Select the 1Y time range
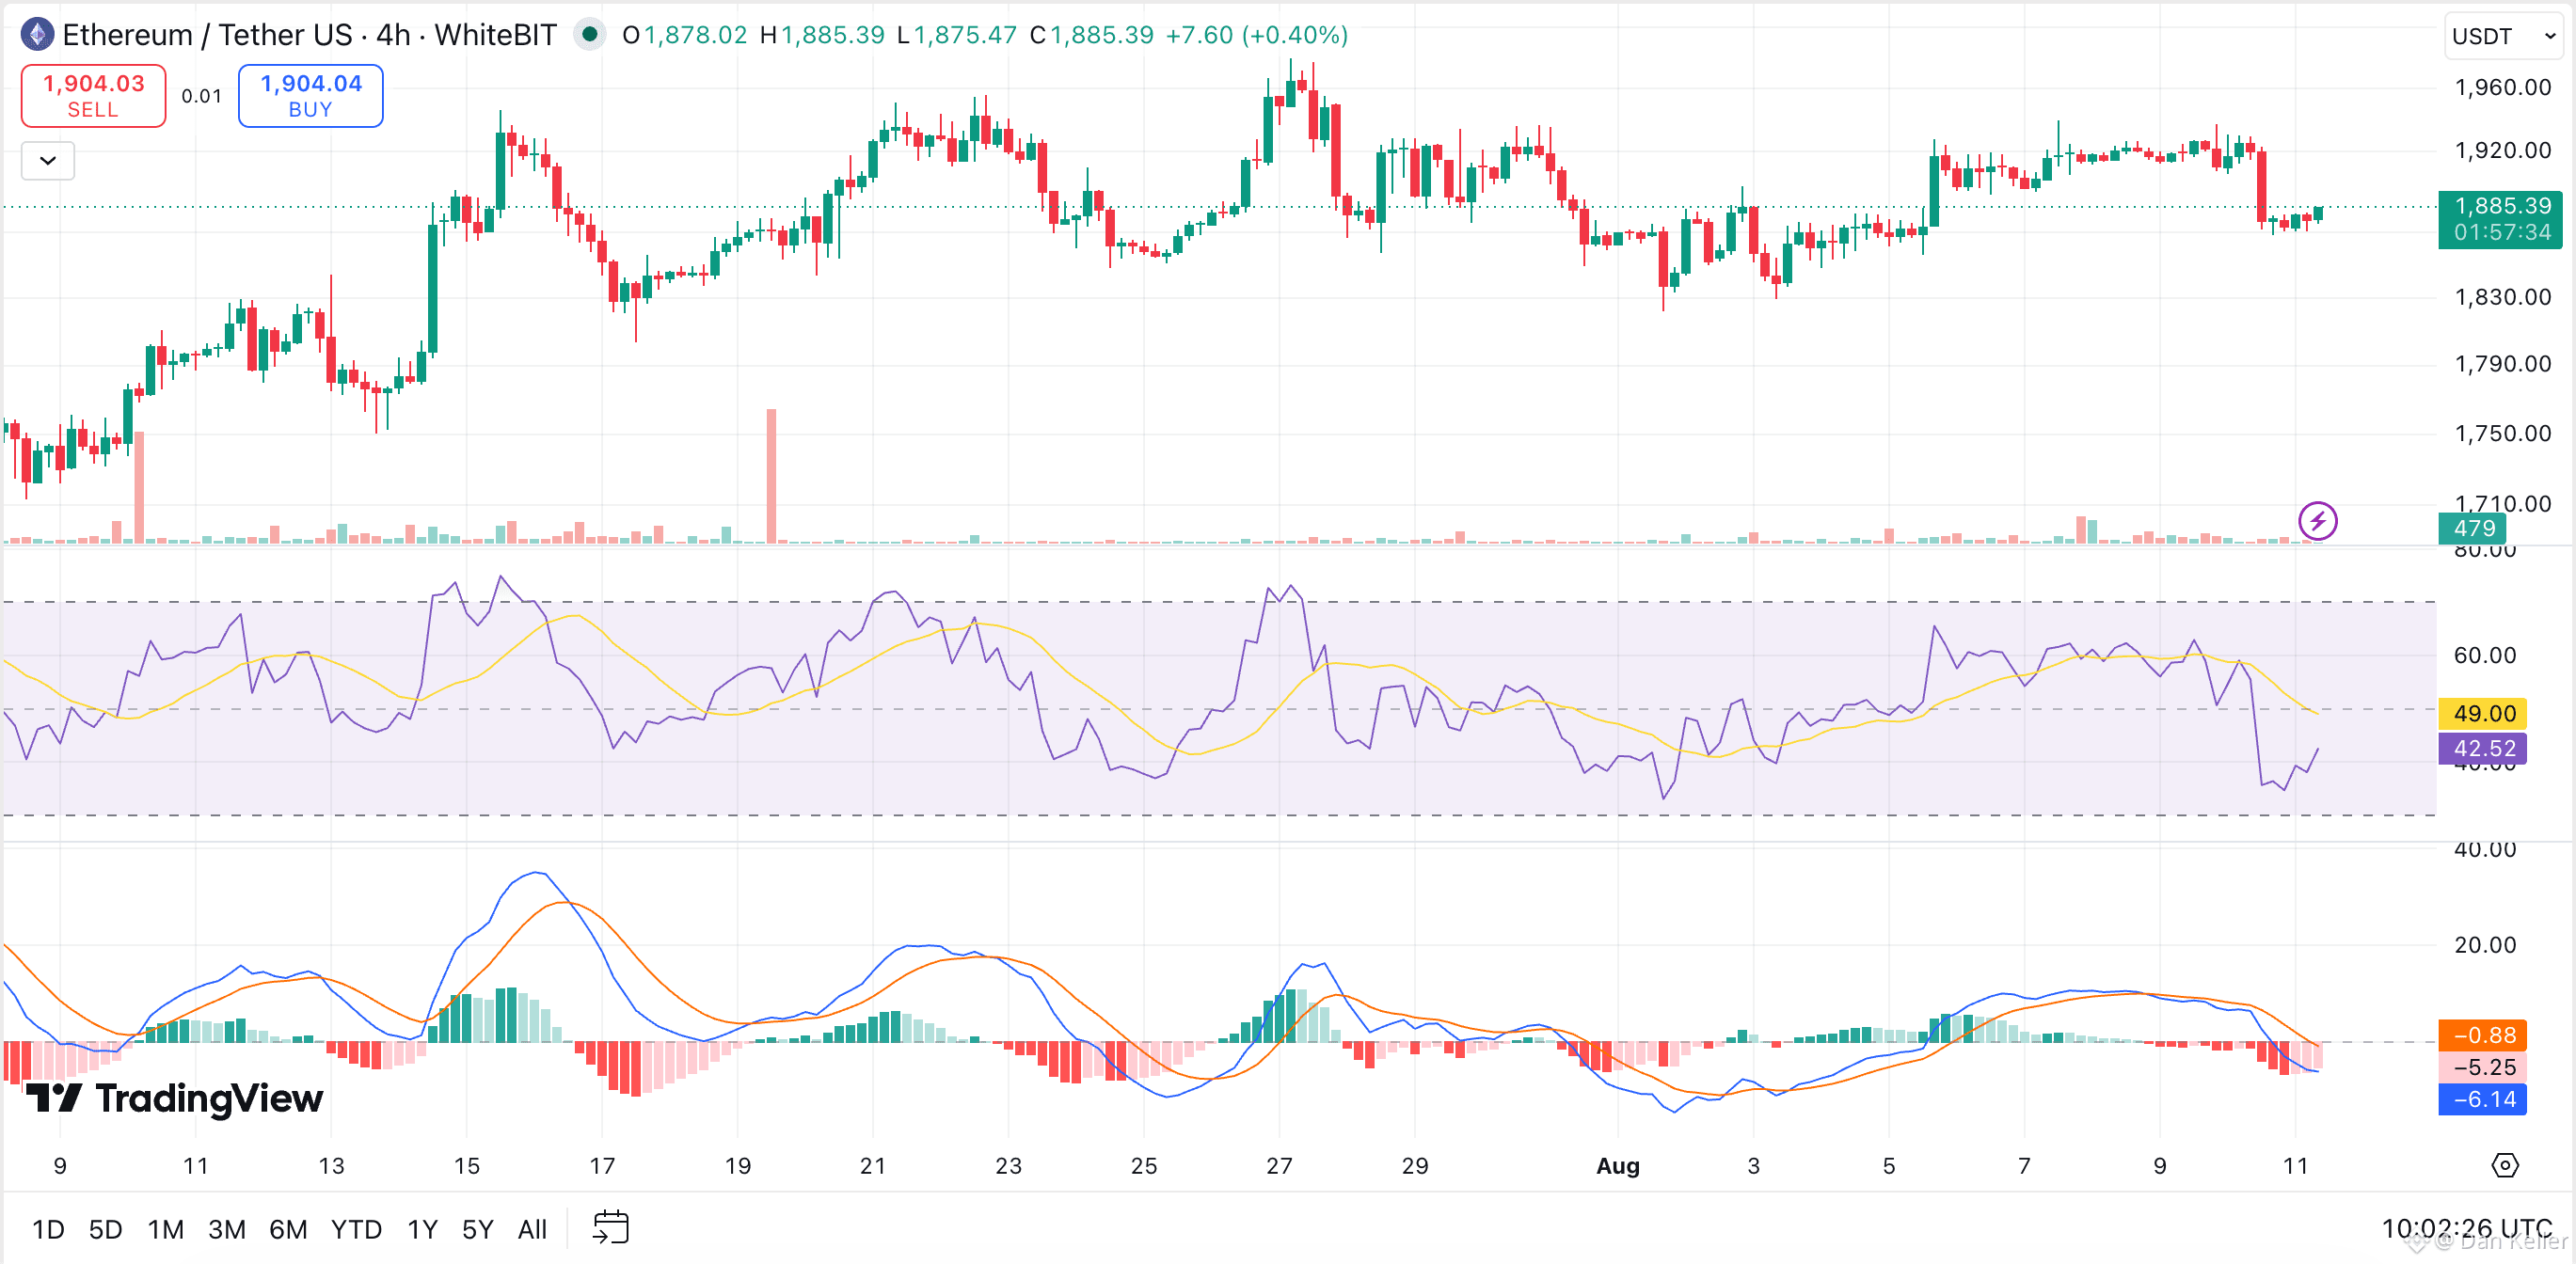Screen dimensions: 2576x1264 422,1229
